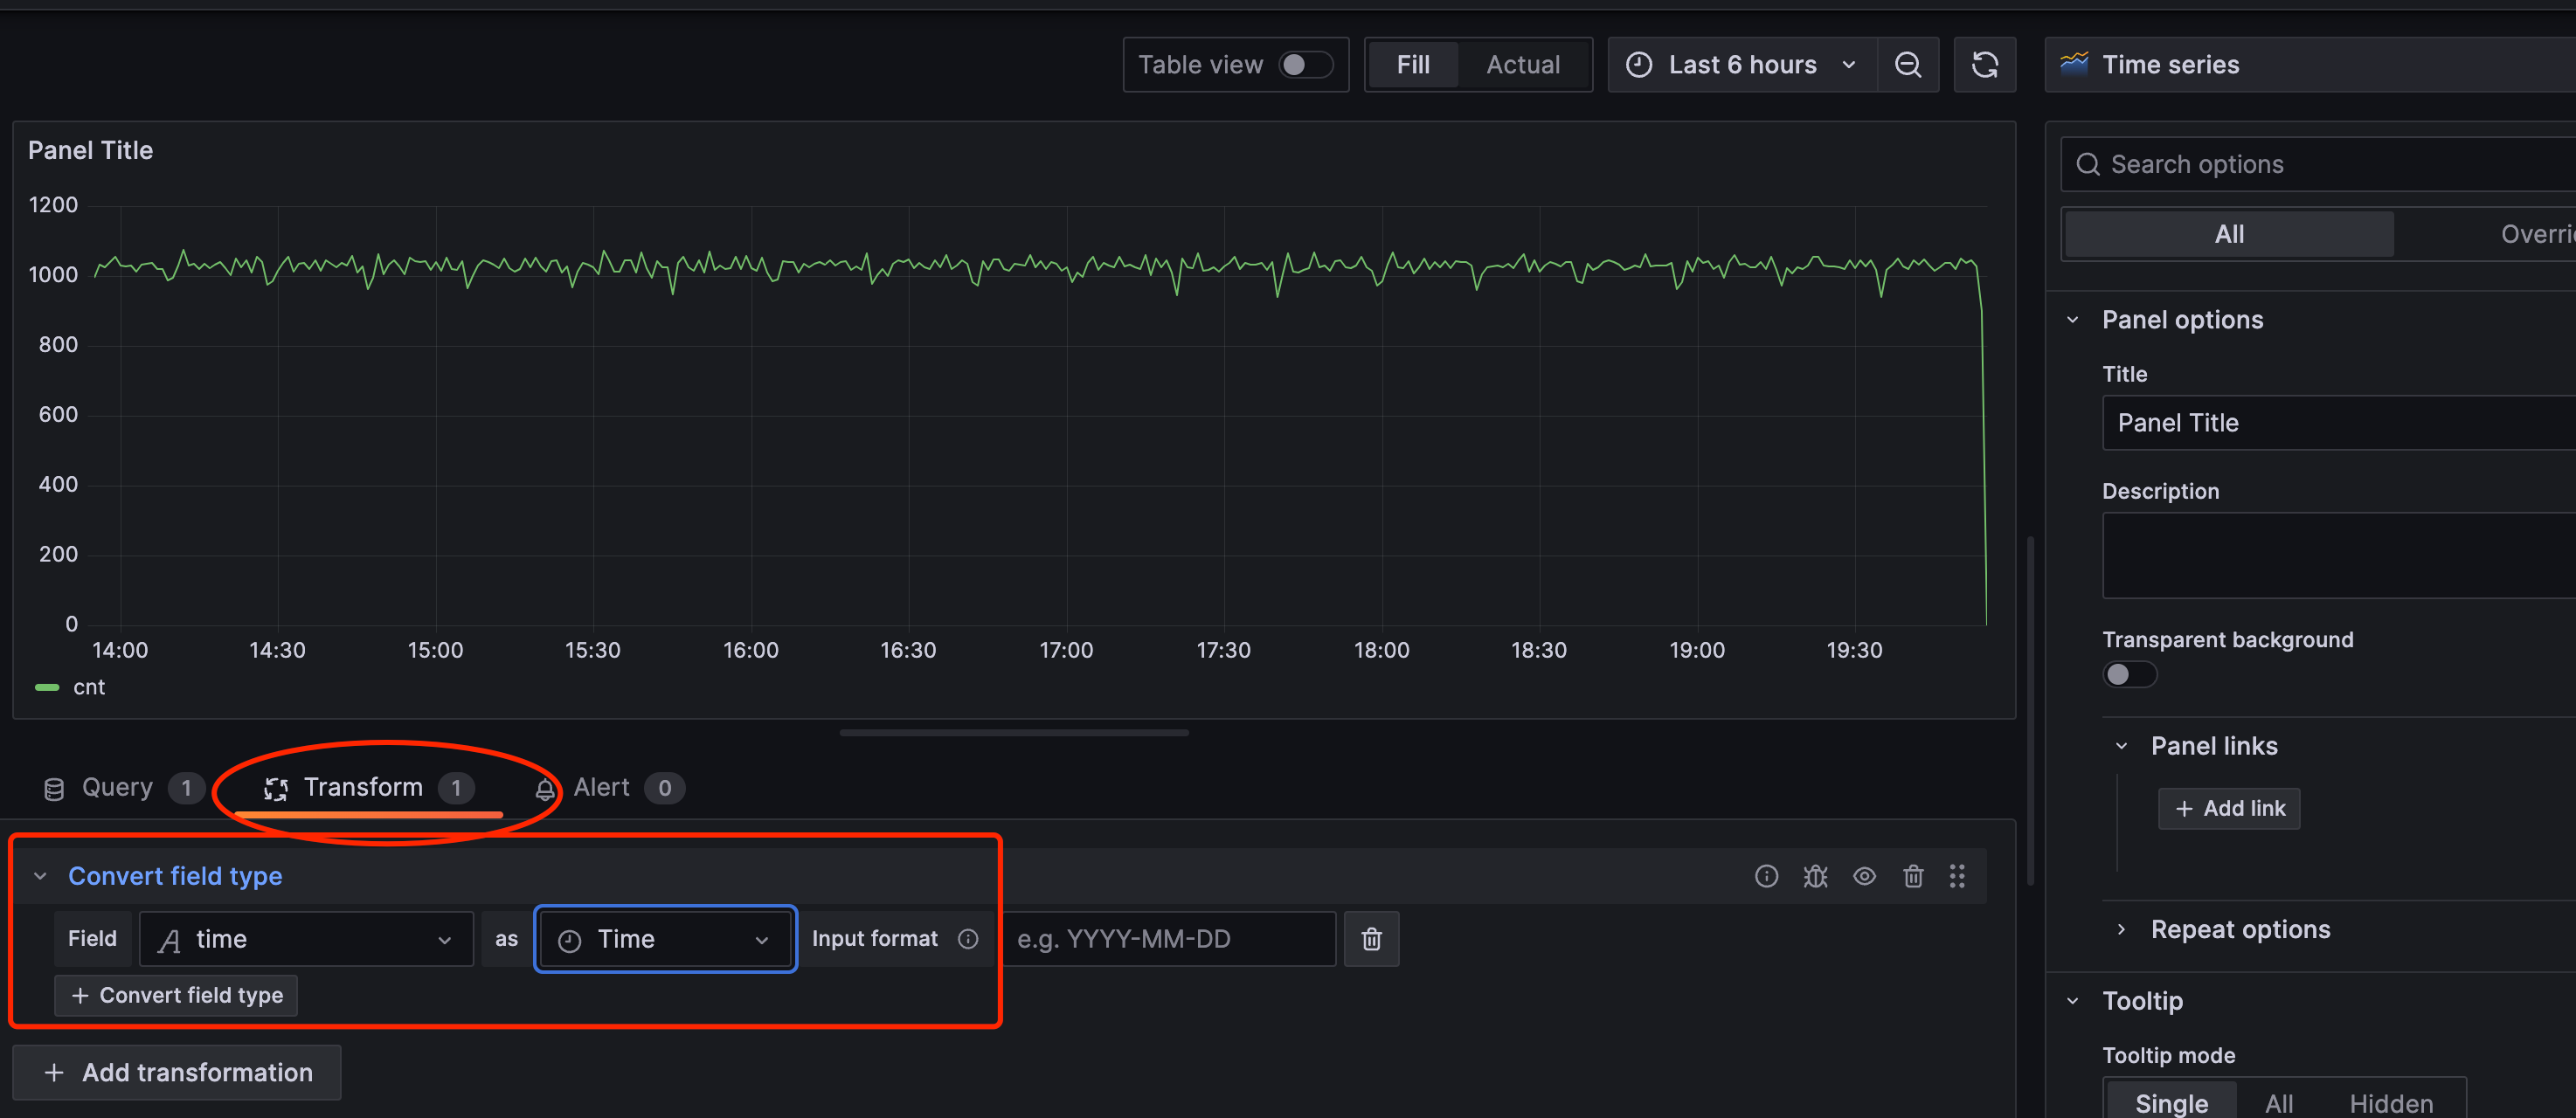This screenshot has width=2576, height=1118.
Task: Collapse the Convert field type transformation
Action: [x=40, y=876]
